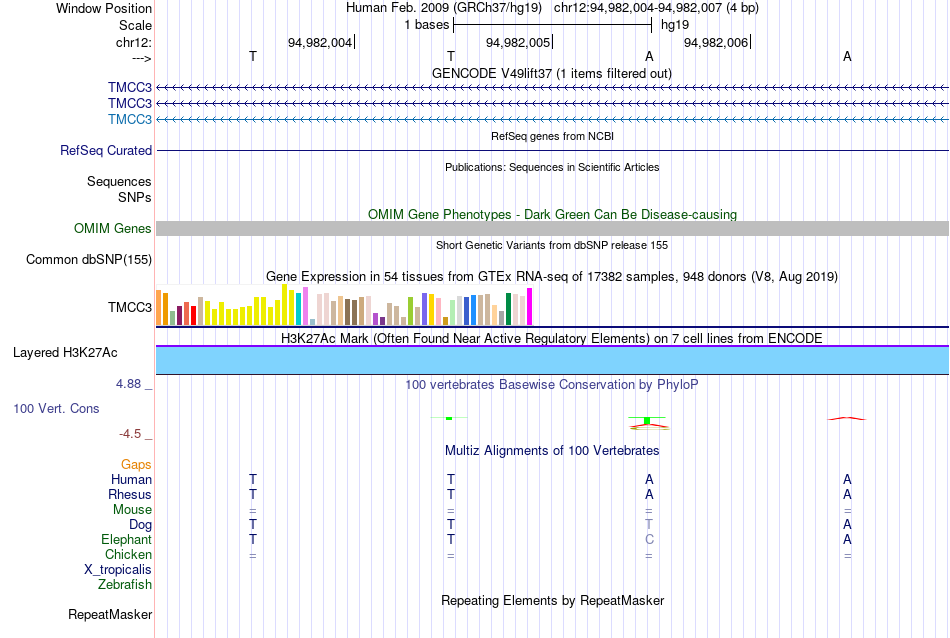The height and width of the screenshot is (638, 950).
Task: Open the GENCODE V49lift37 track title
Action: [552, 73]
